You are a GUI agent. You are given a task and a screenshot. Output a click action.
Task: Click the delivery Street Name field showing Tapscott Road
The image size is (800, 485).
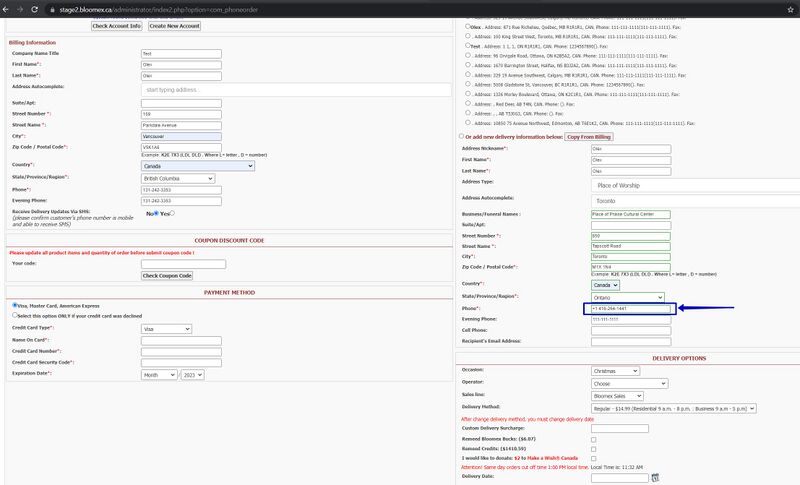[631, 246]
